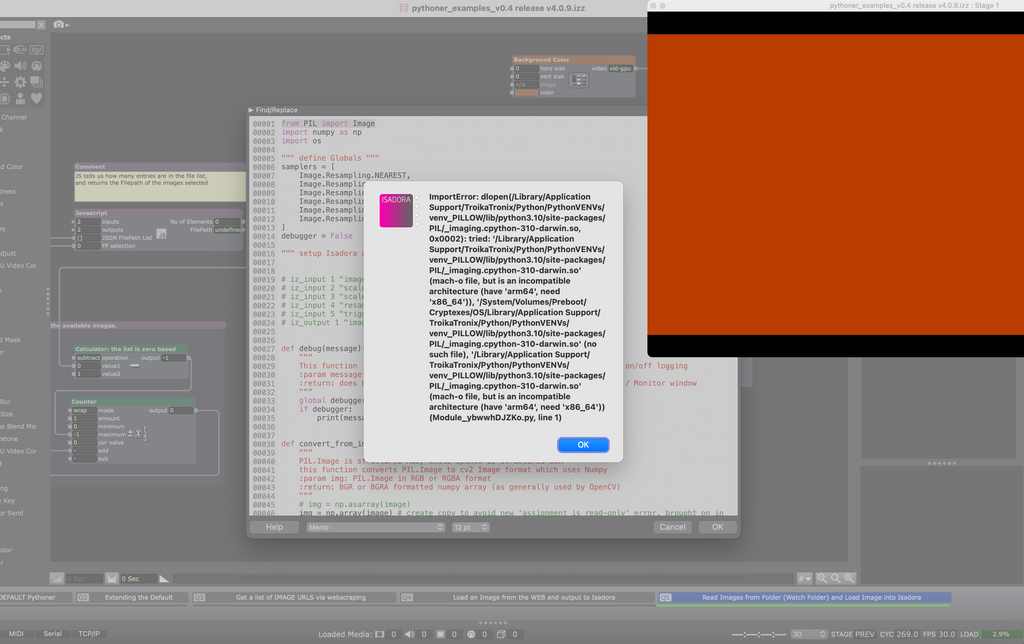Open Help in the code editor dialog
Viewport: 1024px width, 644px height.
click(274, 527)
